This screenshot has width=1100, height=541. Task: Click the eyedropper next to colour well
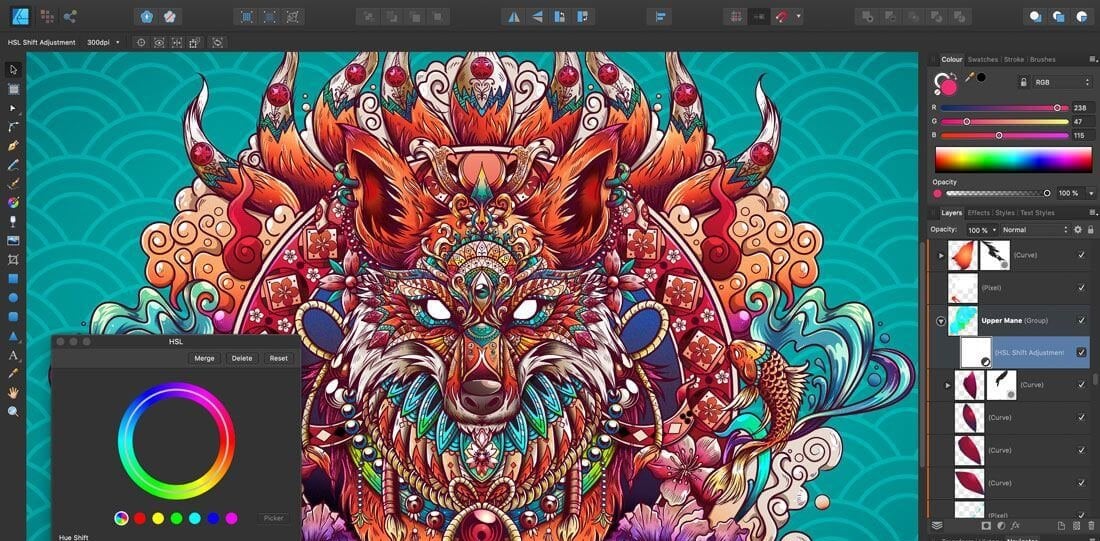pos(970,78)
